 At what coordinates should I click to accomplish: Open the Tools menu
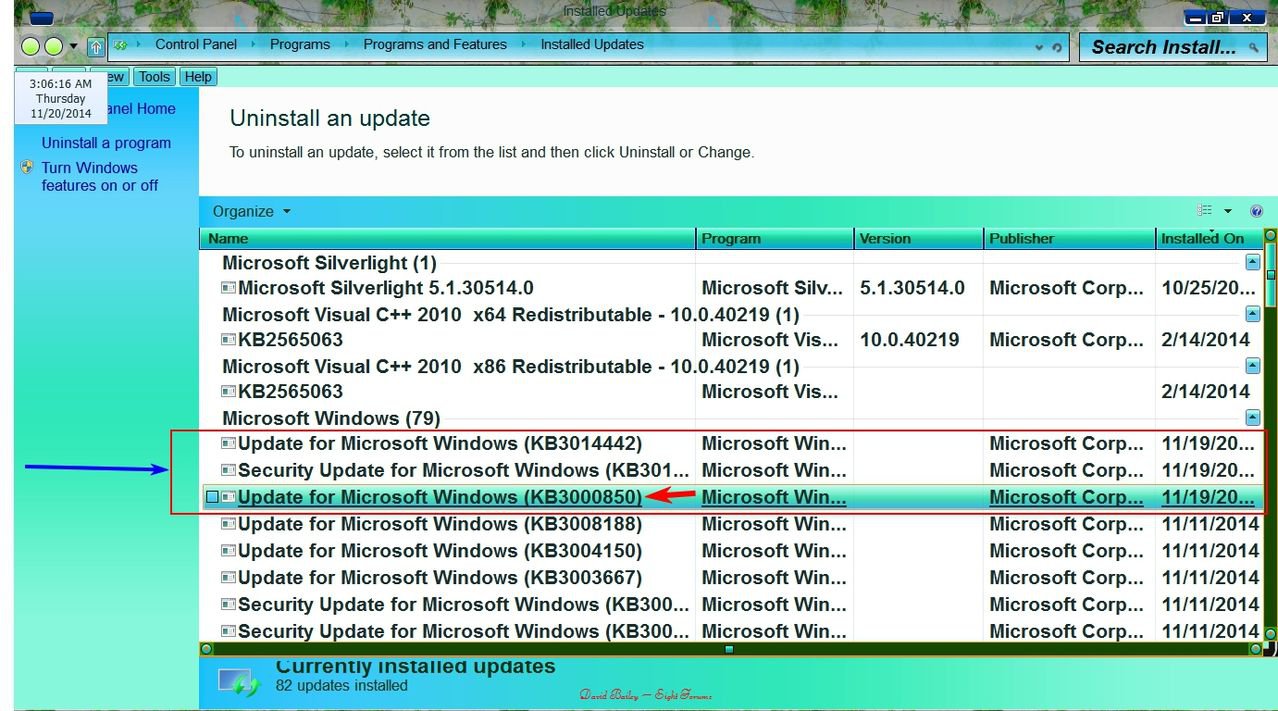tap(154, 77)
